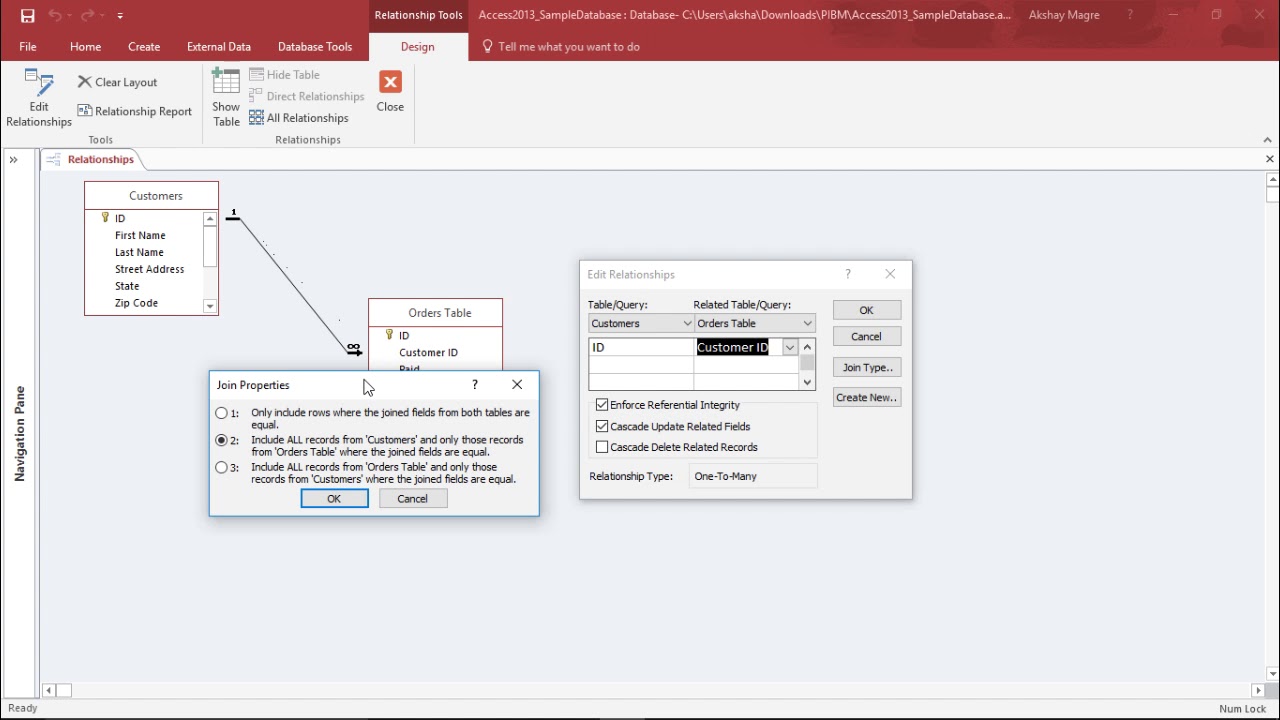
Task: Select State field in Customers table
Action: pos(127,286)
